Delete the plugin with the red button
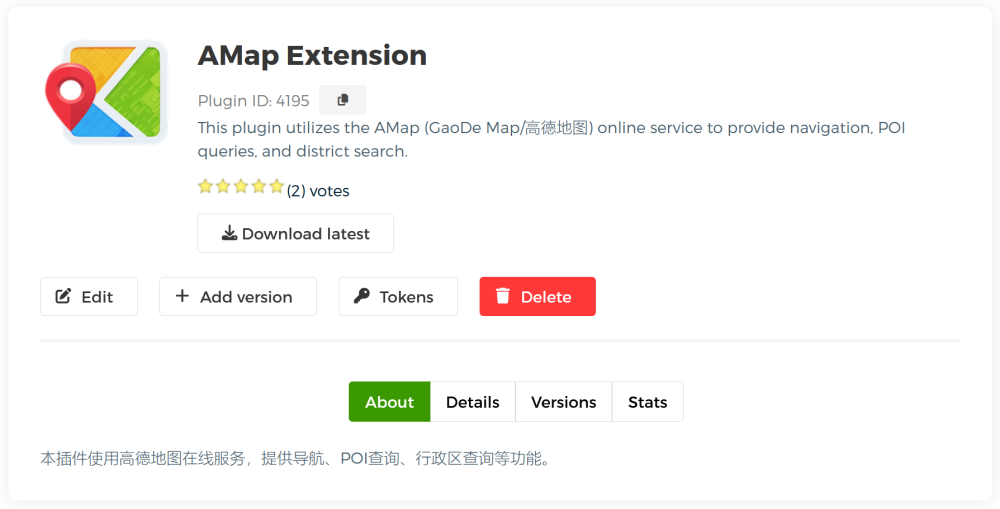Image resolution: width=1000 pixels, height=509 pixels. point(537,297)
